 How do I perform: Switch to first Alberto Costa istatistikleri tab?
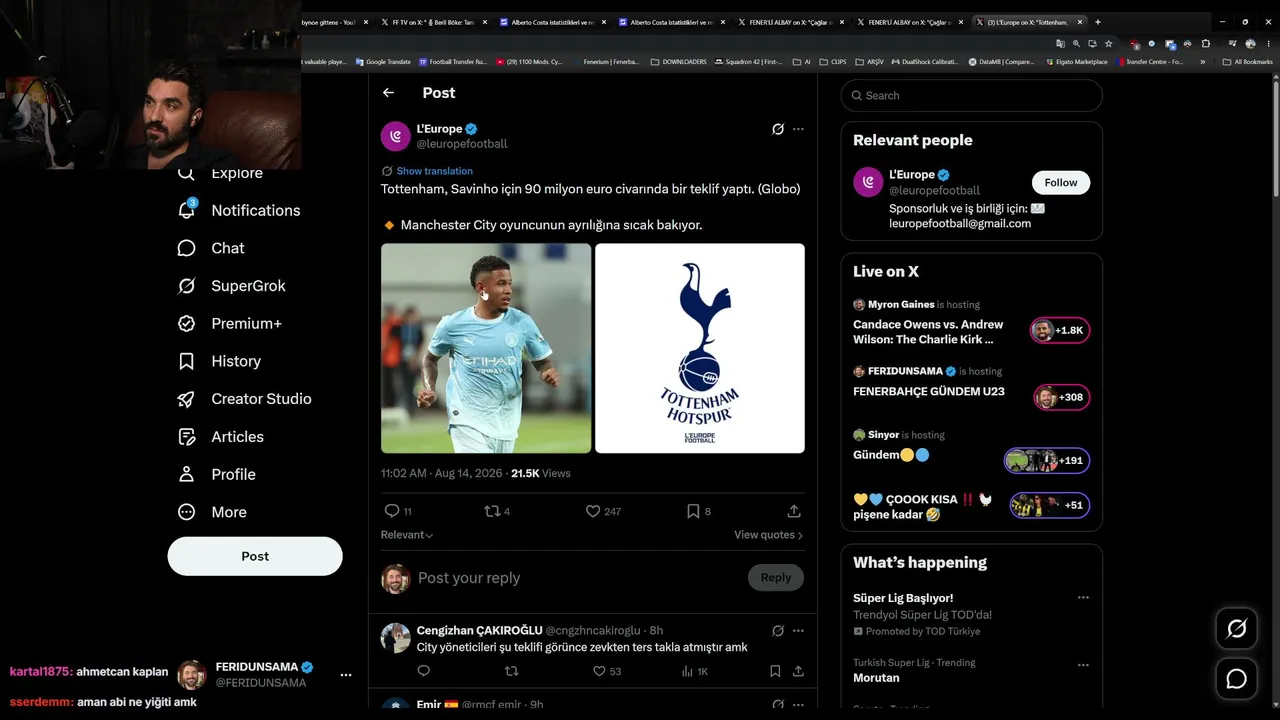coord(553,22)
